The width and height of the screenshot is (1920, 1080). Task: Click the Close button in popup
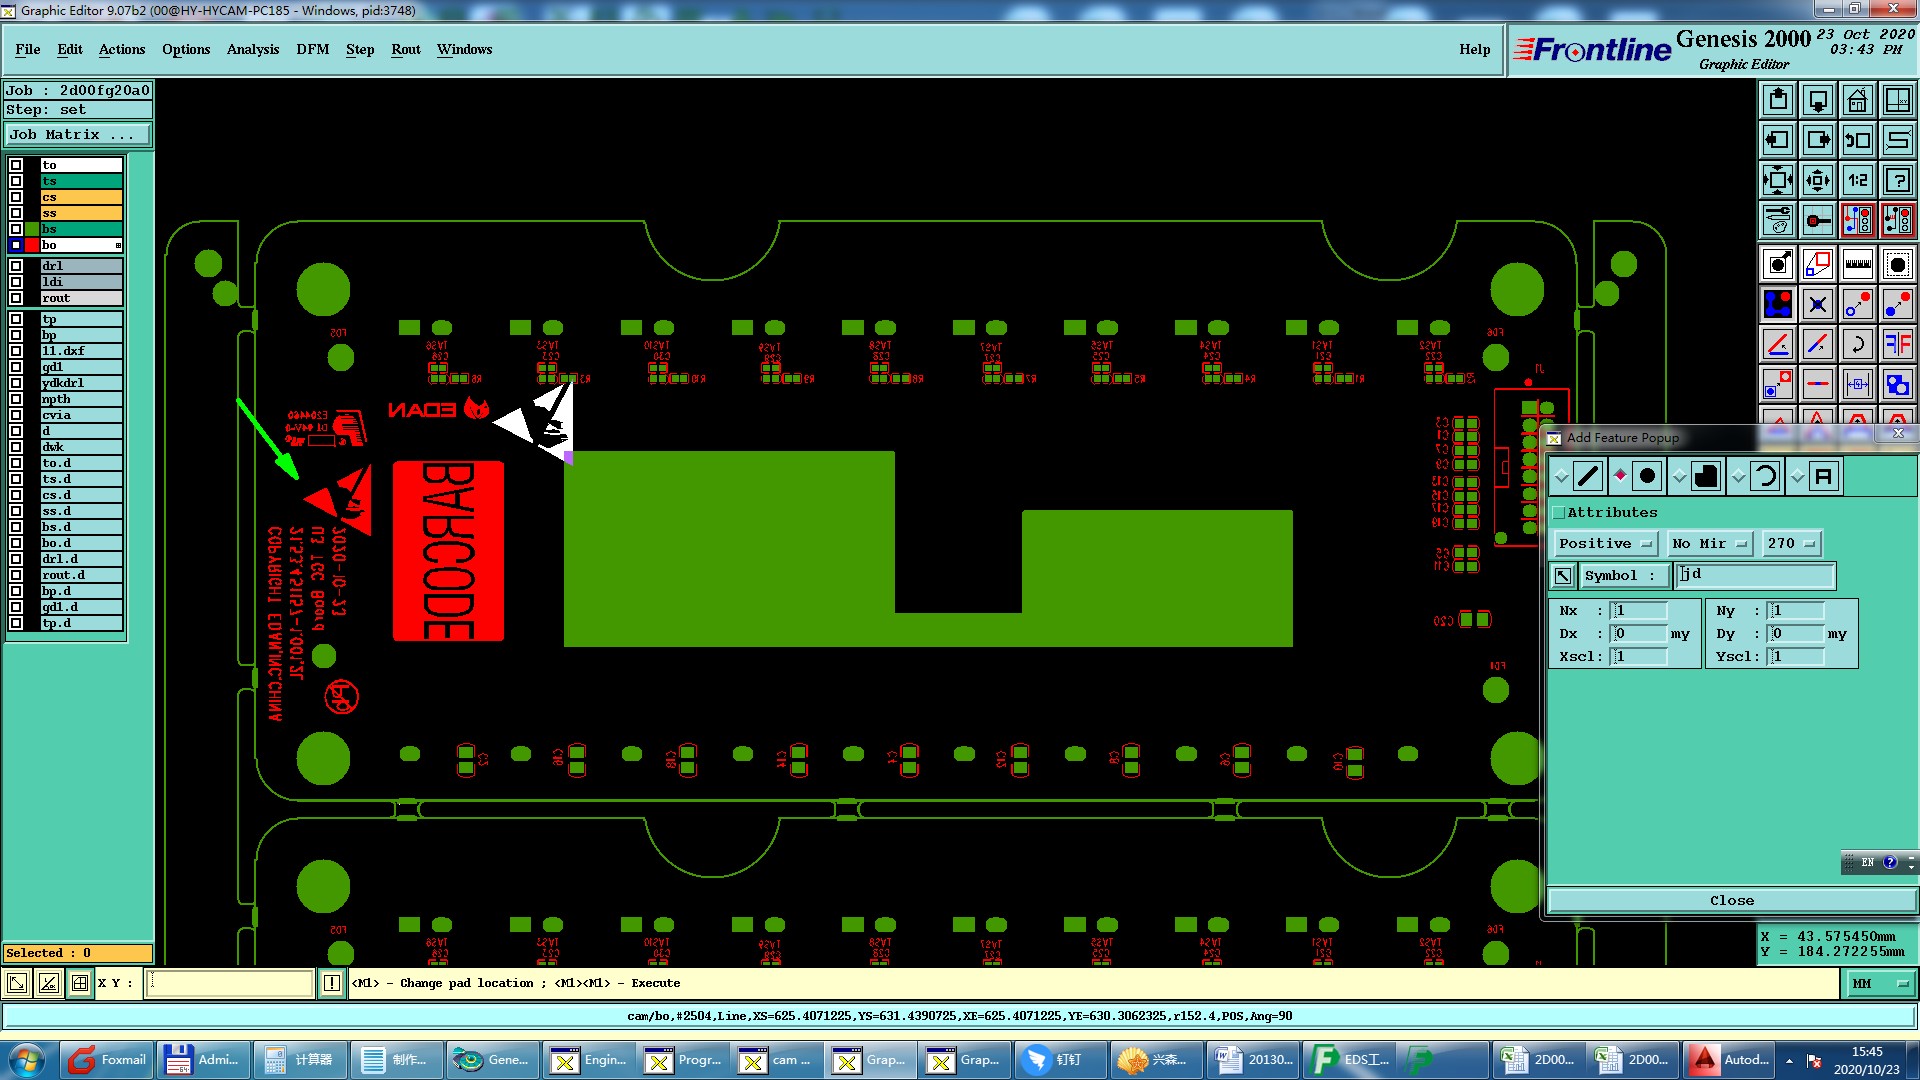[x=1731, y=901]
